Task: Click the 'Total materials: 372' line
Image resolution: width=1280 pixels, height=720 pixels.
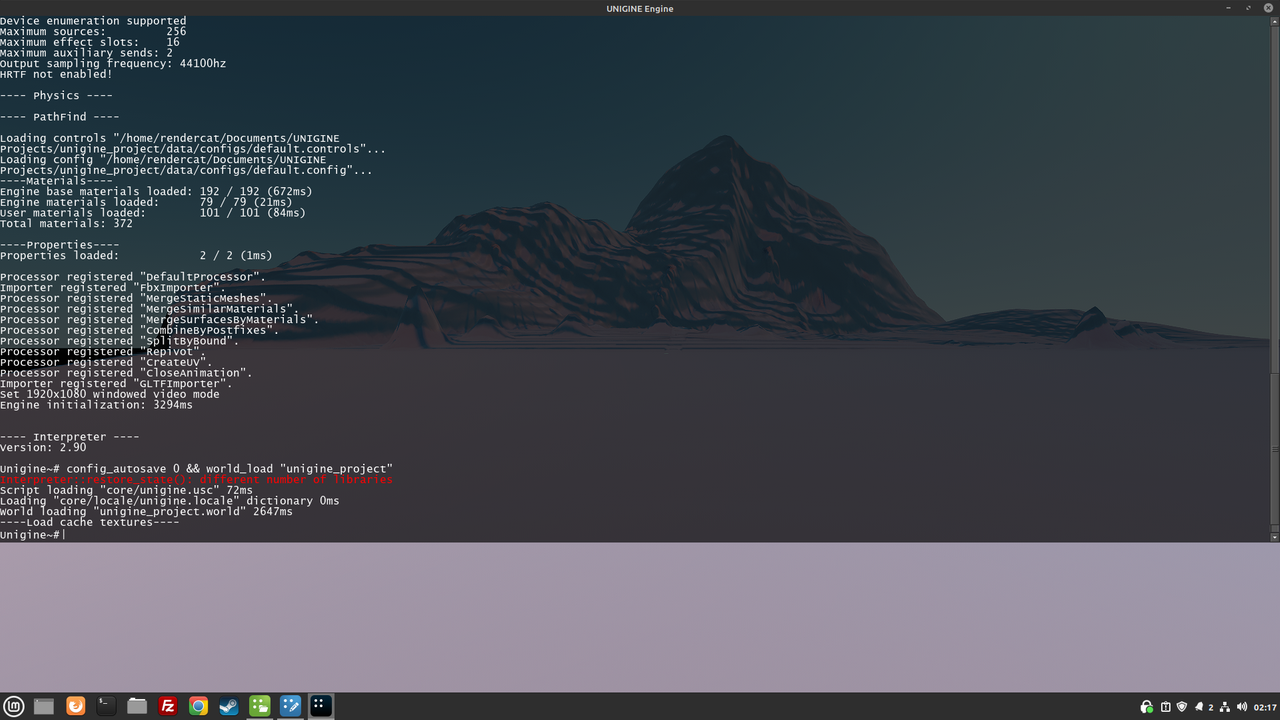Action: coord(66,223)
